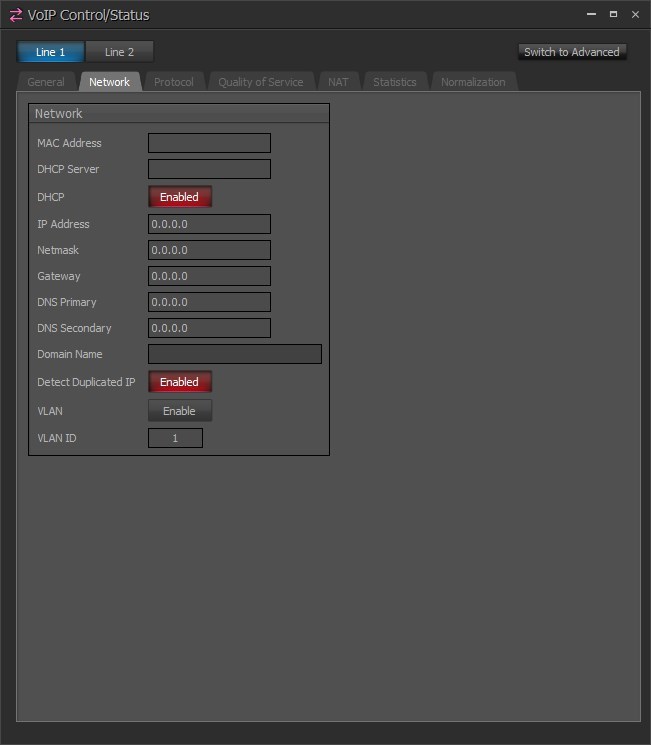Screen dimensions: 651x745
Task: Click Switch to Advanced button
Action: [572, 52]
